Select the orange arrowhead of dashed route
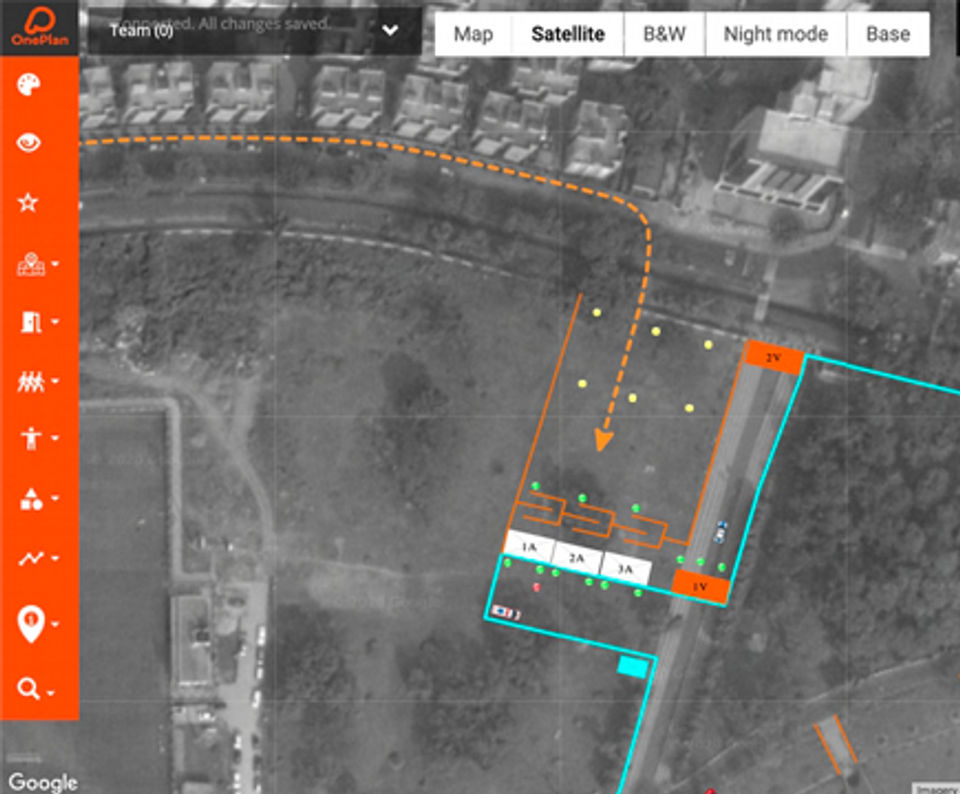The width and height of the screenshot is (960, 794). coord(604,440)
